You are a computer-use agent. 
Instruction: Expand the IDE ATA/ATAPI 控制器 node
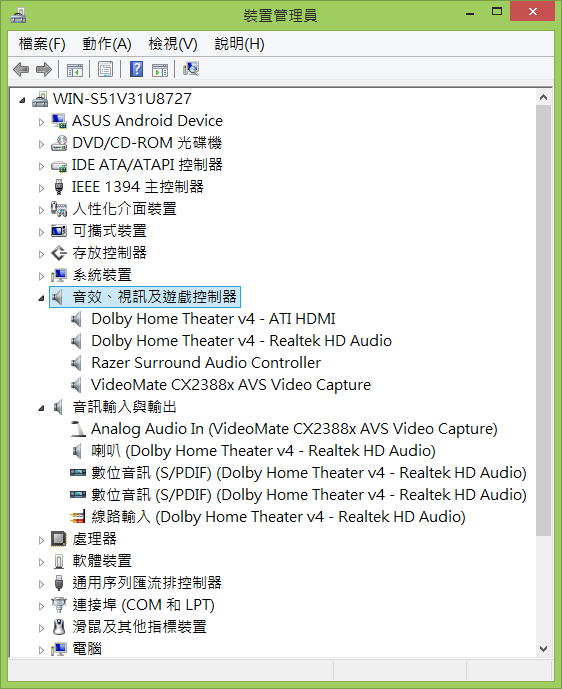[41, 166]
